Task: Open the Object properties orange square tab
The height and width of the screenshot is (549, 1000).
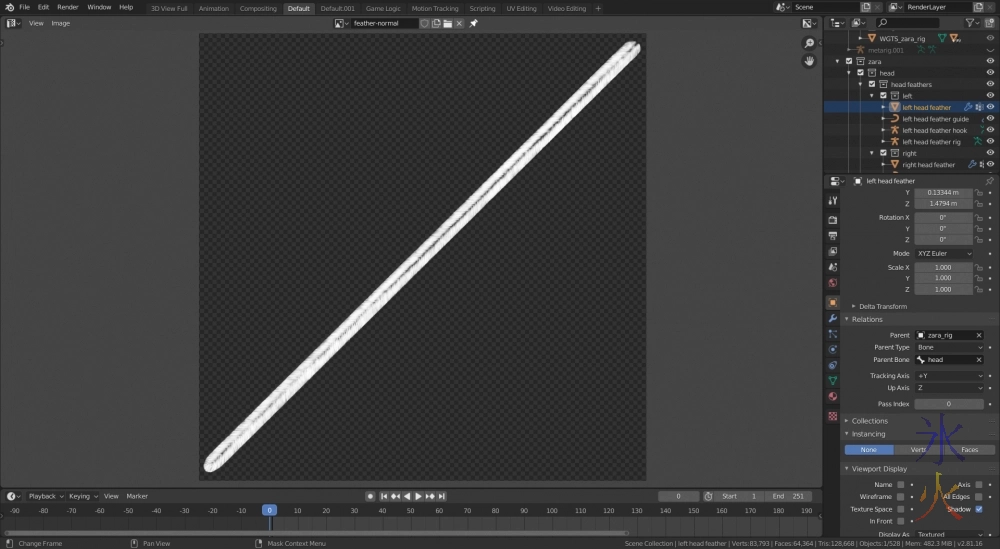Action: (832, 302)
